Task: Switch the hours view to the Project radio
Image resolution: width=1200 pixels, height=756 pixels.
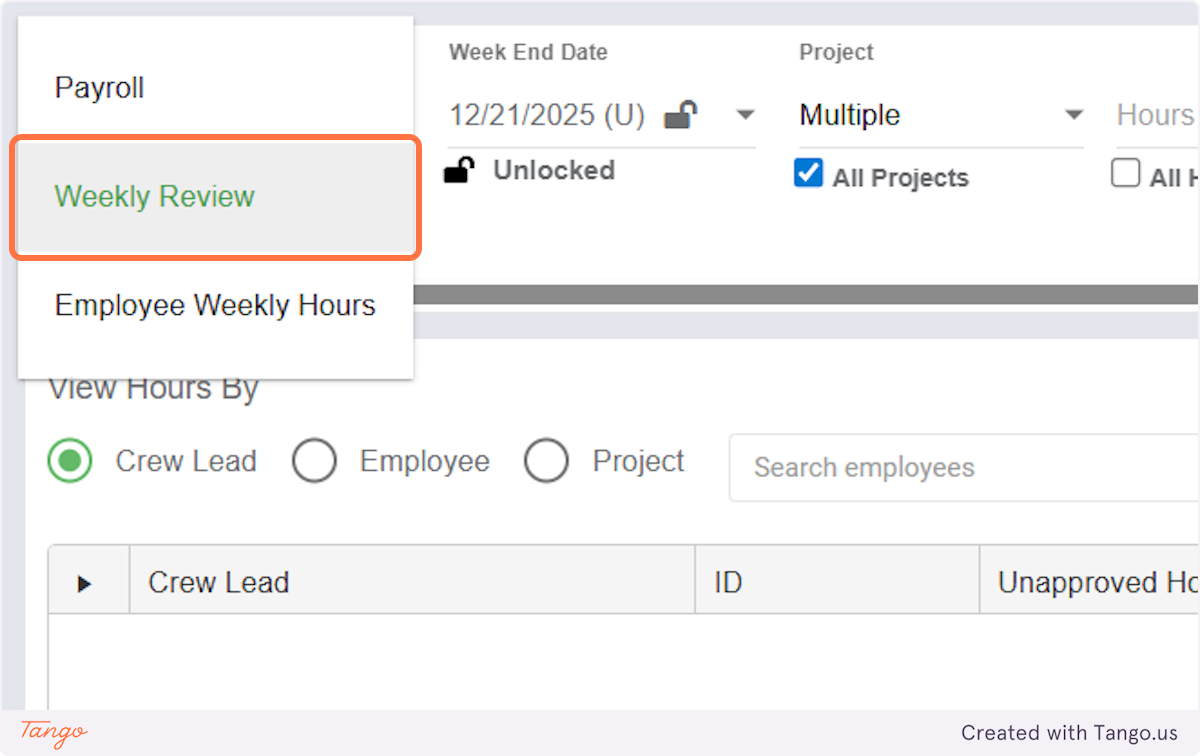Action: 547,462
